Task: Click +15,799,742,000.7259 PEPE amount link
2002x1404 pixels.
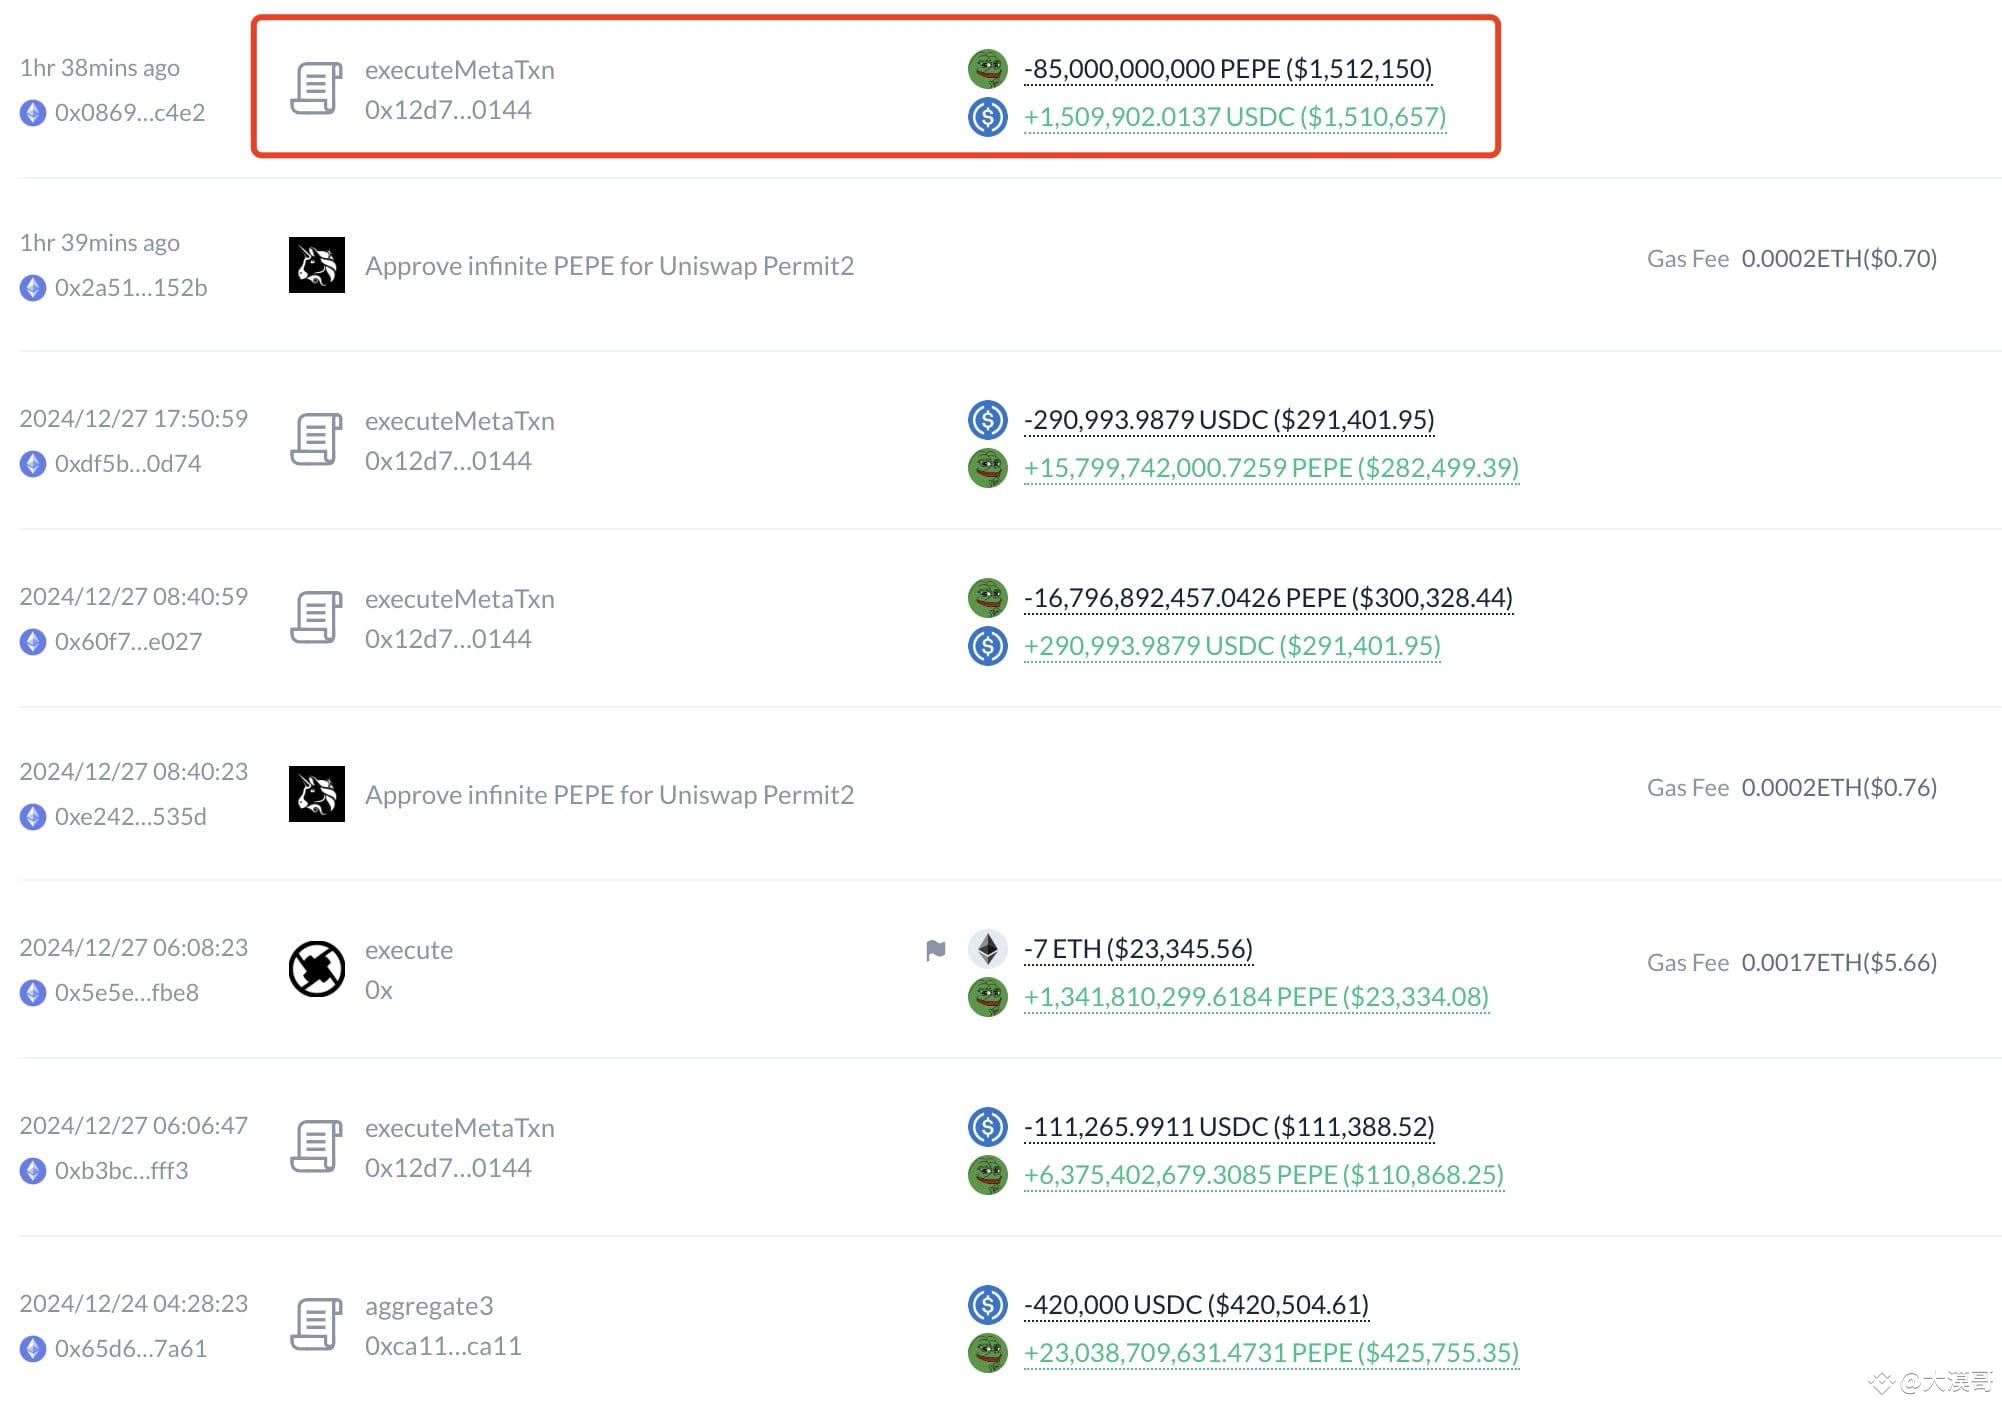Action: click(1270, 468)
